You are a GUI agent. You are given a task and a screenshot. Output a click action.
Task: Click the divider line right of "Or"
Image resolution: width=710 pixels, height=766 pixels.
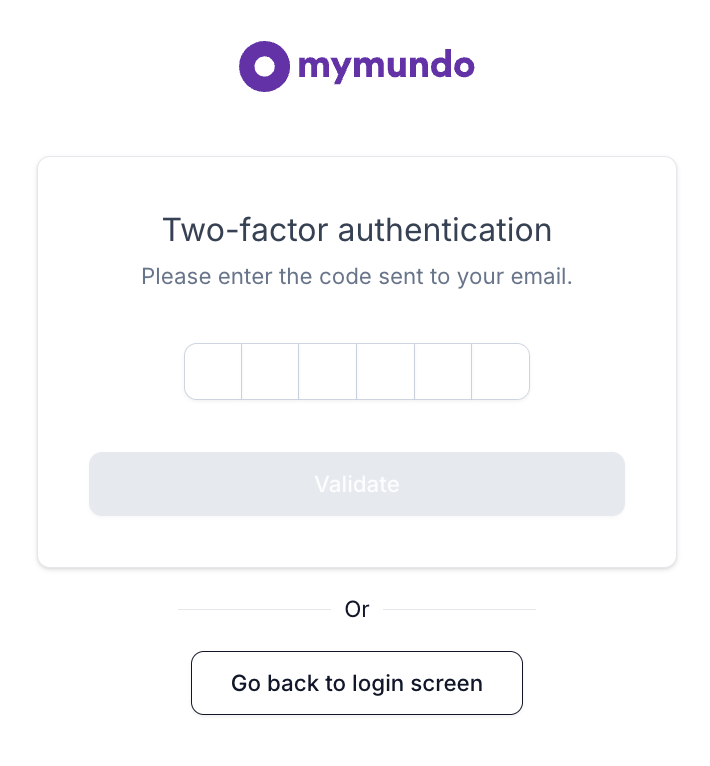(459, 609)
